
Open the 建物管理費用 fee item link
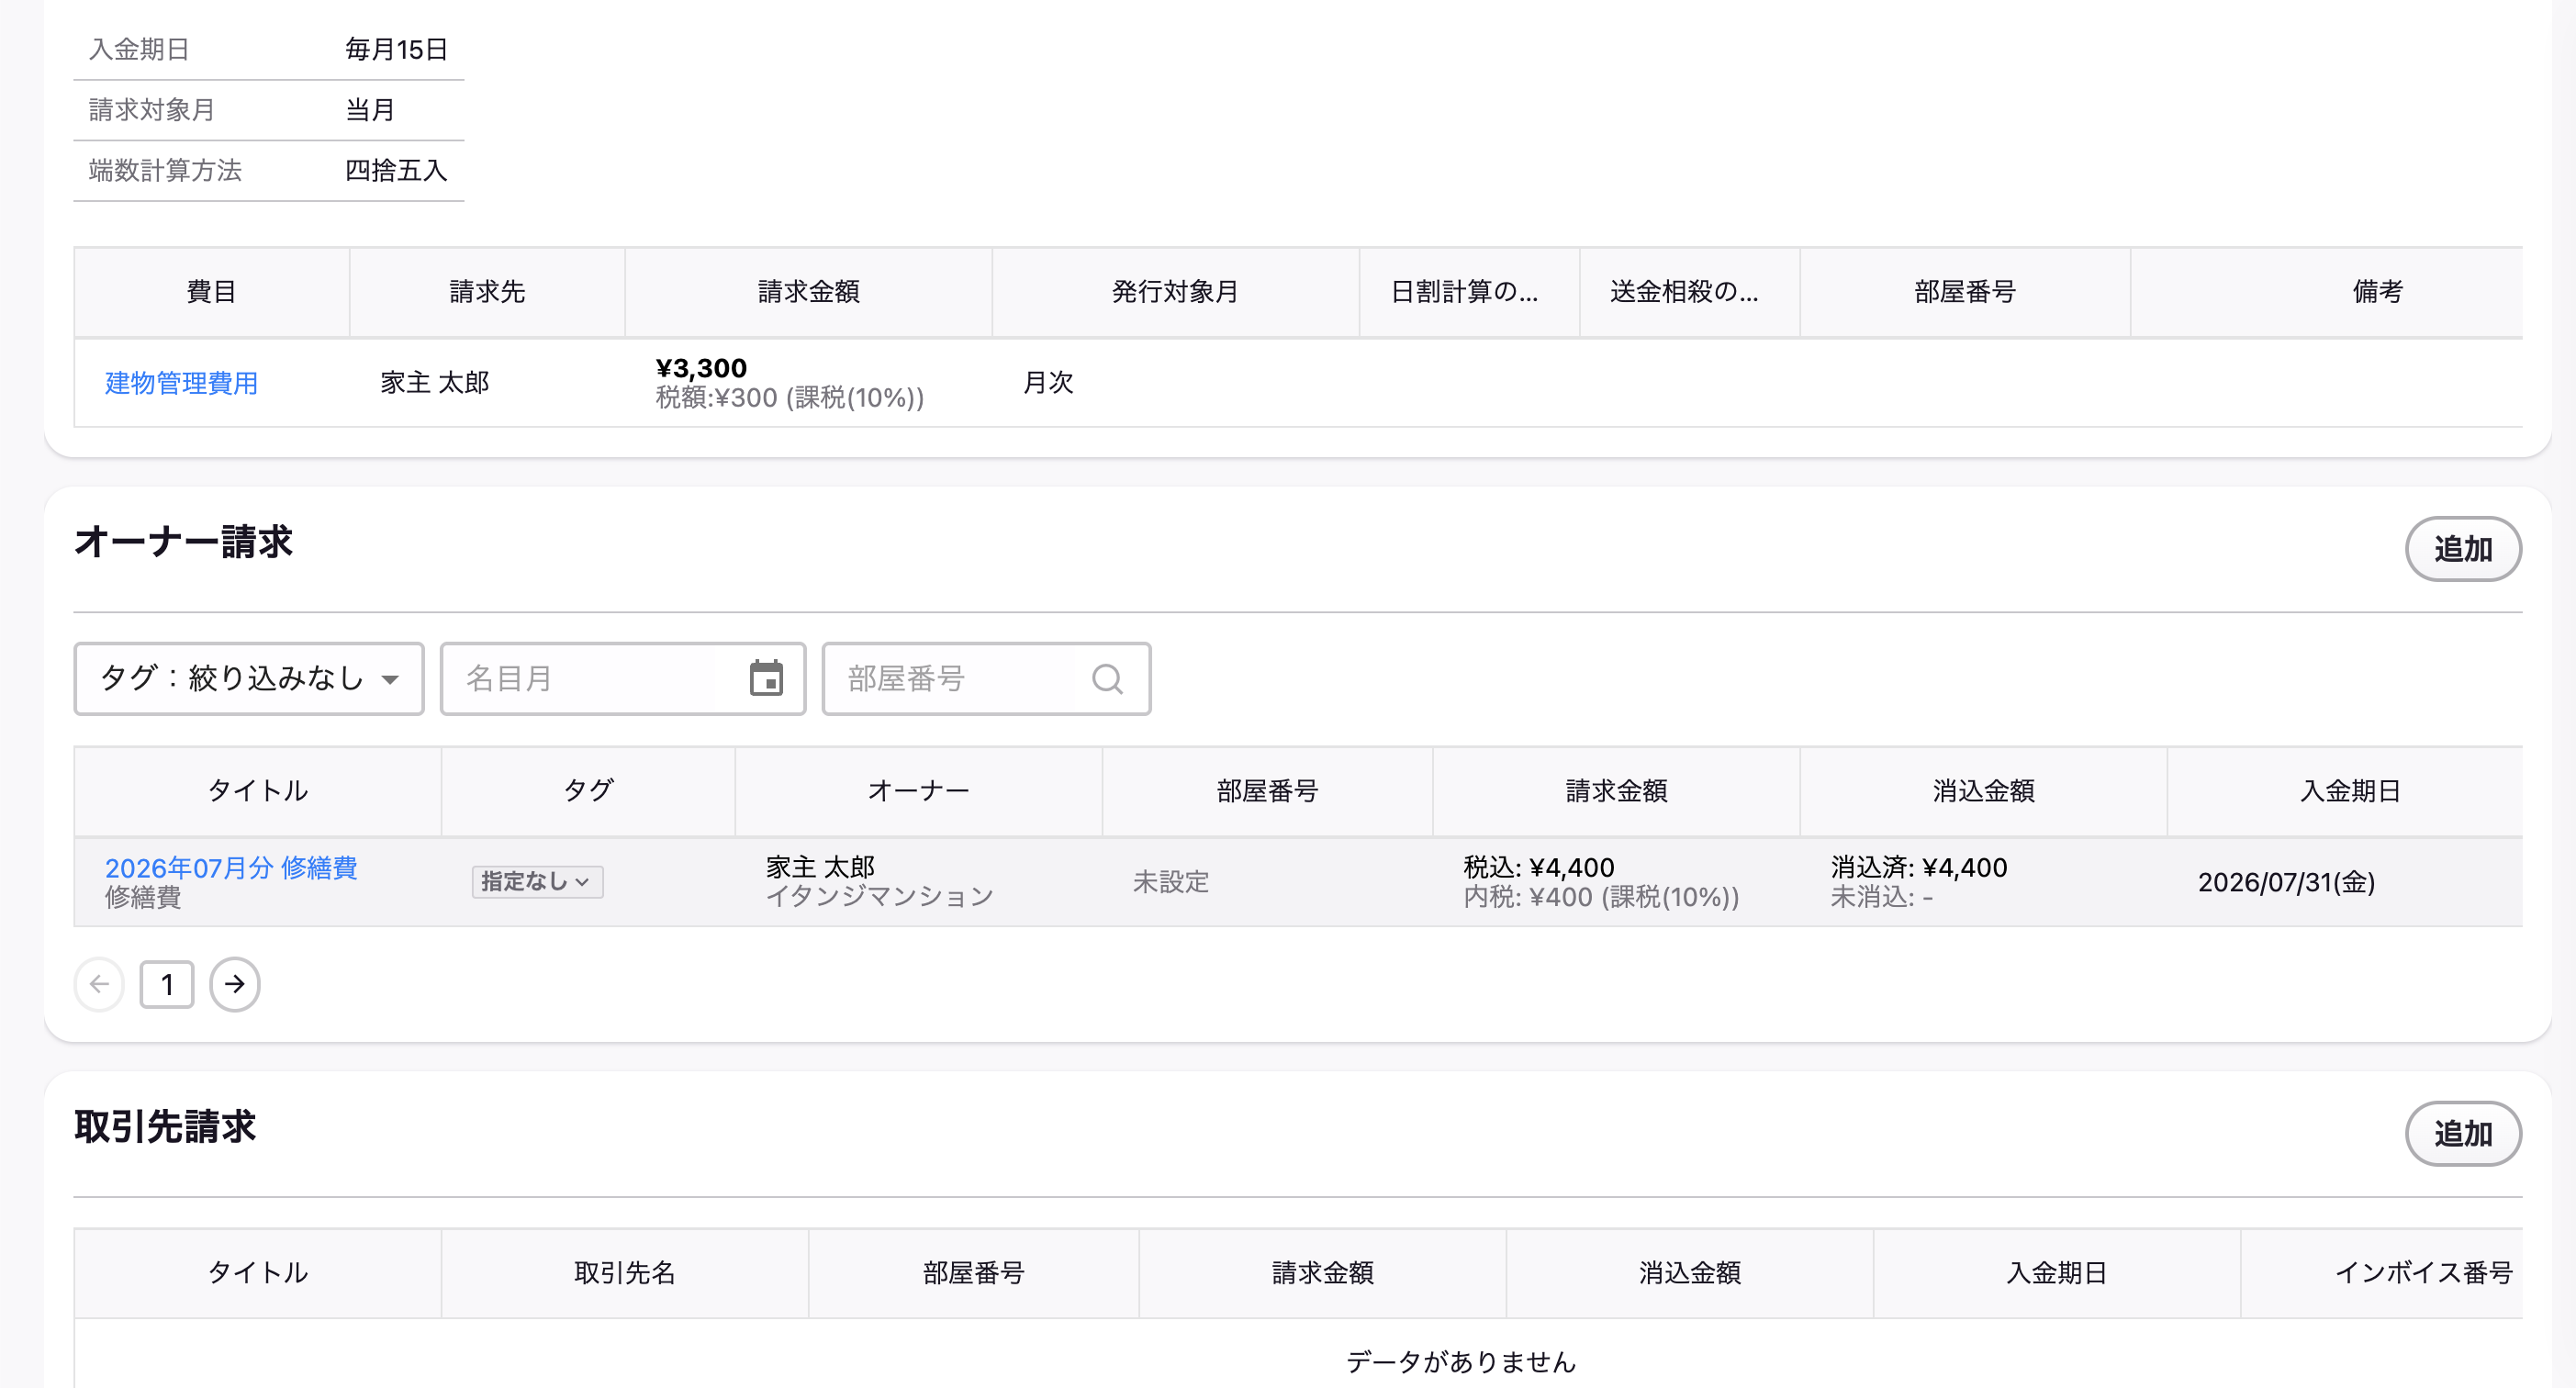[x=181, y=383]
